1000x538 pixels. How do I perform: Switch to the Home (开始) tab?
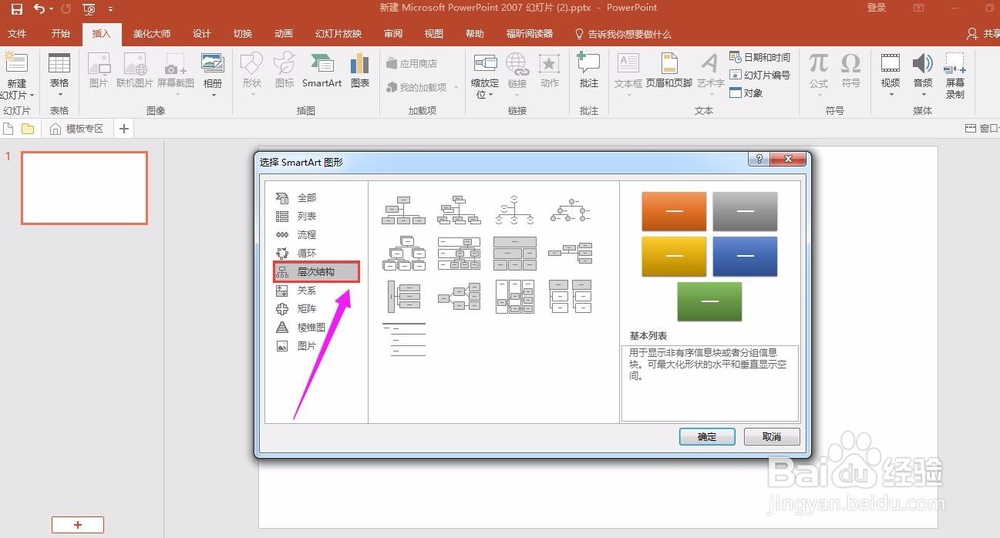pos(61,34)
